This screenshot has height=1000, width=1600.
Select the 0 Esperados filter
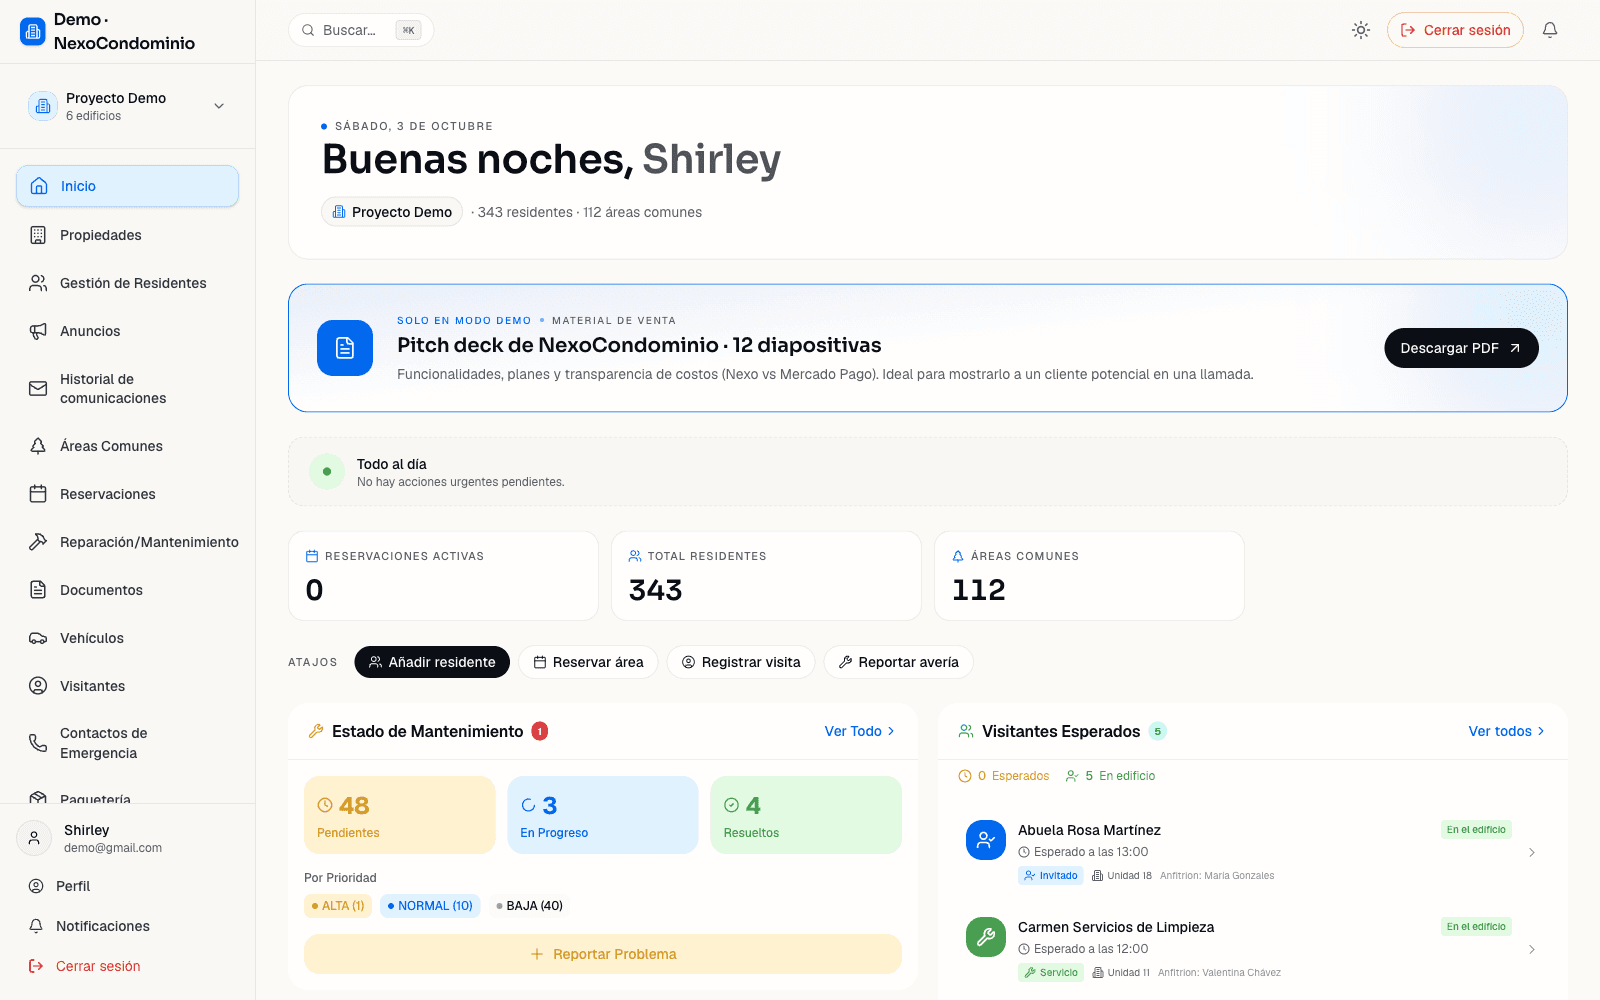coord(1004,776)
